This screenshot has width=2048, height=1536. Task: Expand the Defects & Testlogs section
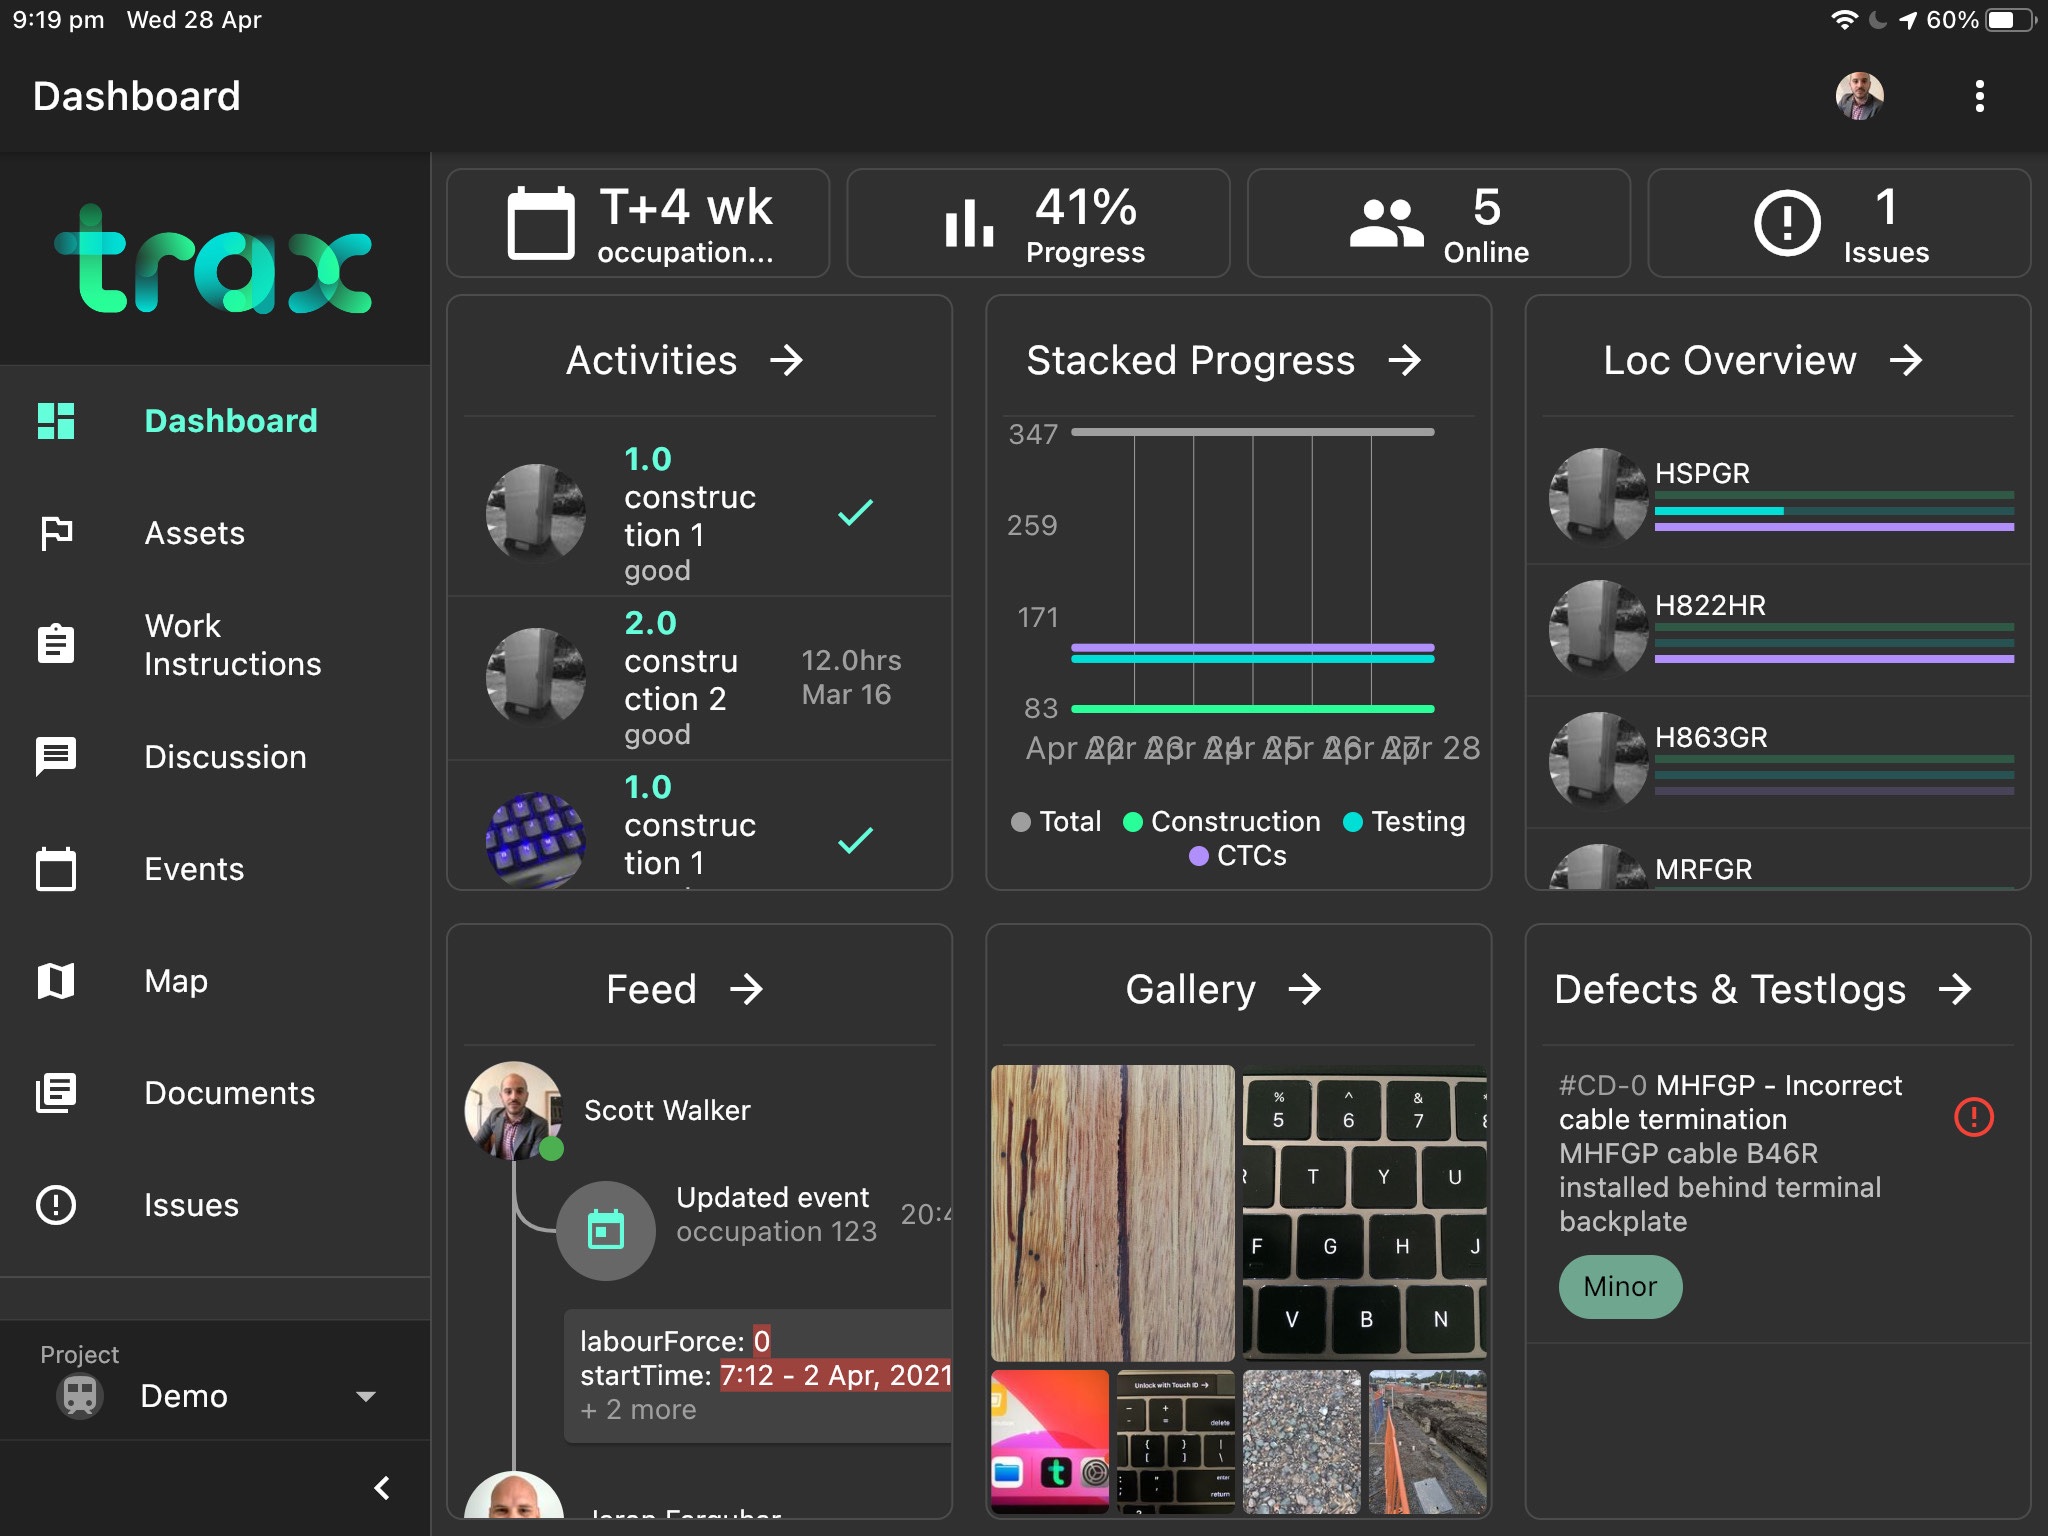click(x=1963, y=987)
